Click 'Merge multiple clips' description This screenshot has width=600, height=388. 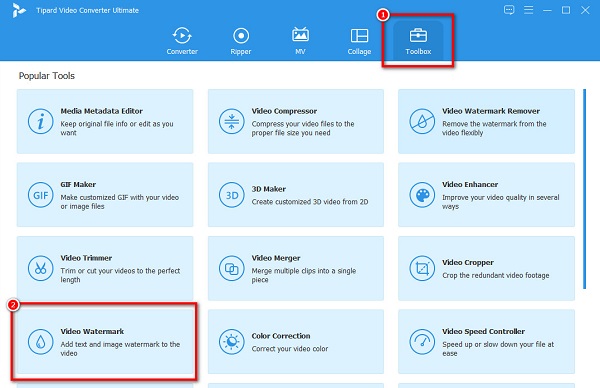[x=304, y=275]
